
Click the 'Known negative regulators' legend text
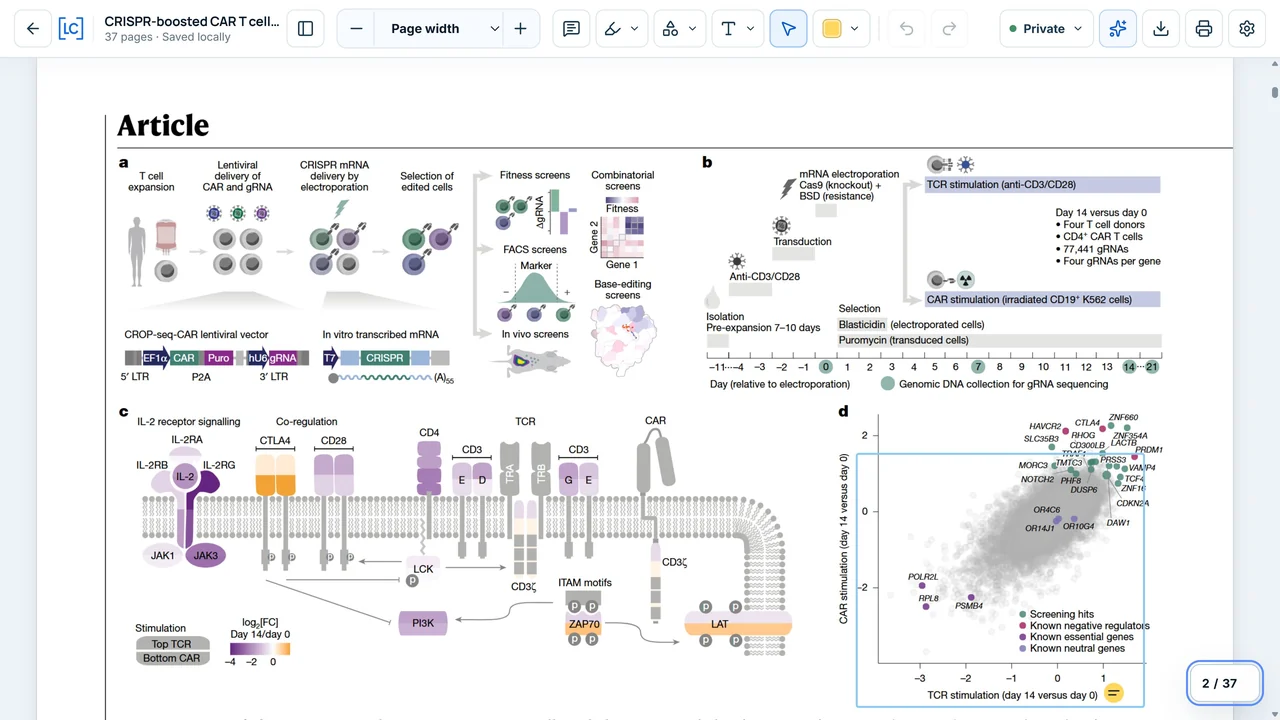click(1090, 626)
